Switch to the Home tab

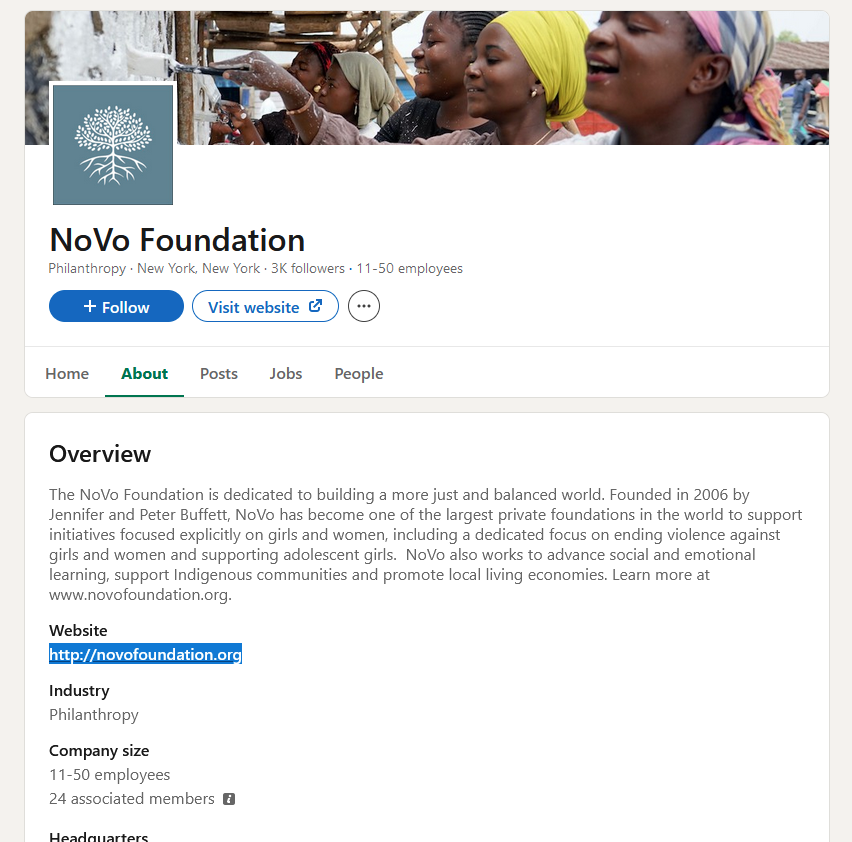[x=67, y=374]
